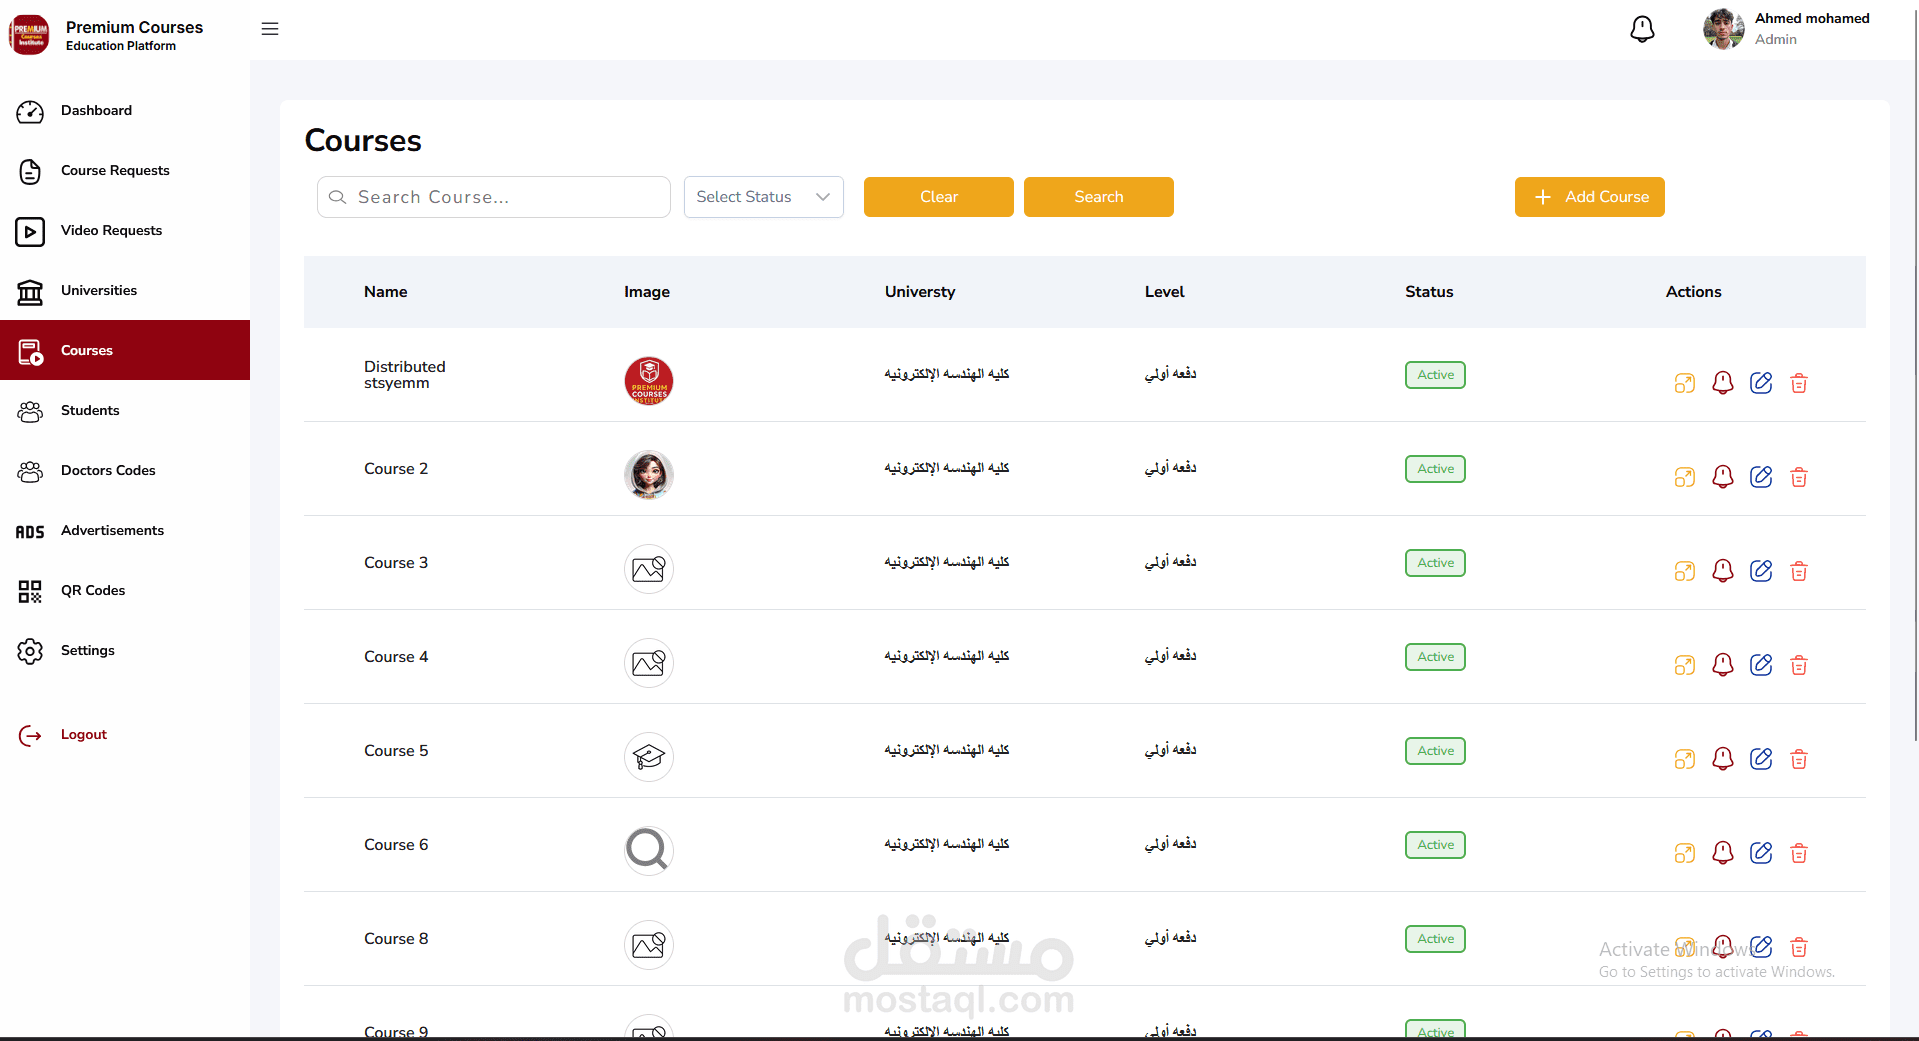
Task: Open Doctors Codes in sidebar
Action: tap(125, 471)
